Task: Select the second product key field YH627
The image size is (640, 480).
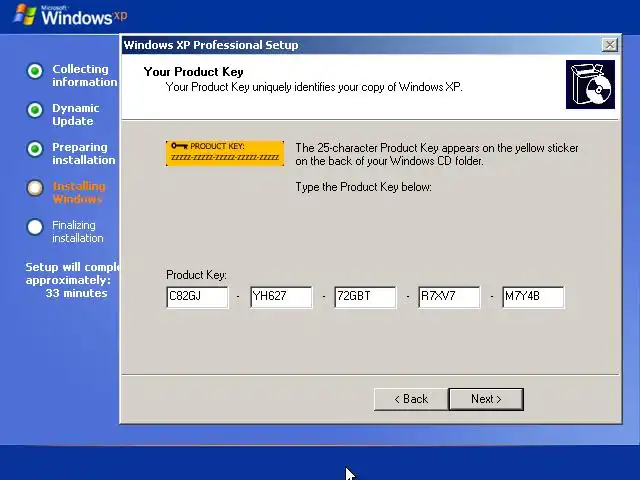Action: [x=281, y=297]
